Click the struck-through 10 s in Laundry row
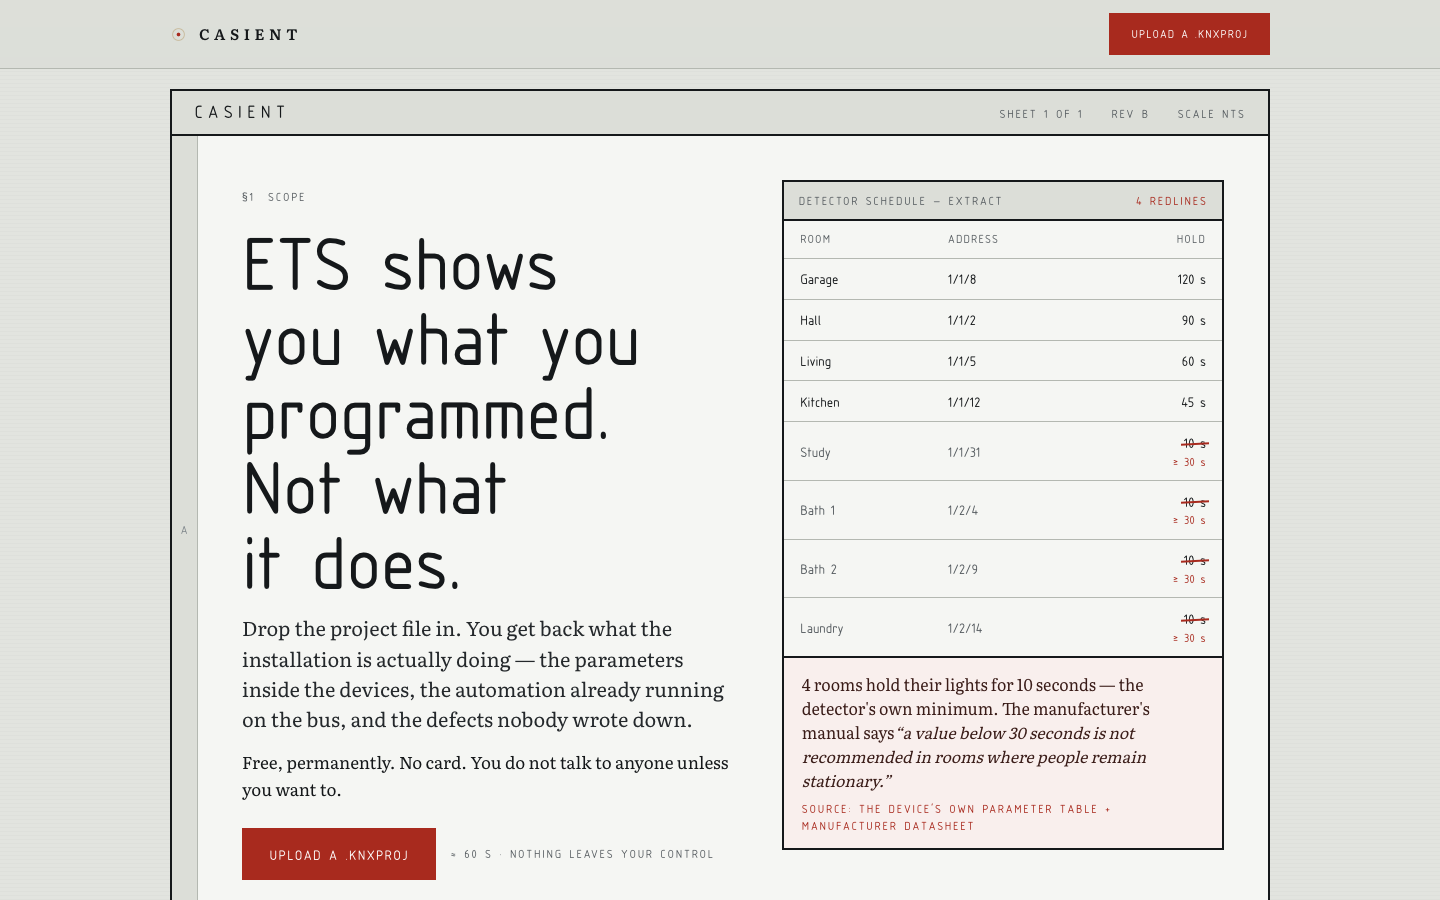 pos(1194,619)
